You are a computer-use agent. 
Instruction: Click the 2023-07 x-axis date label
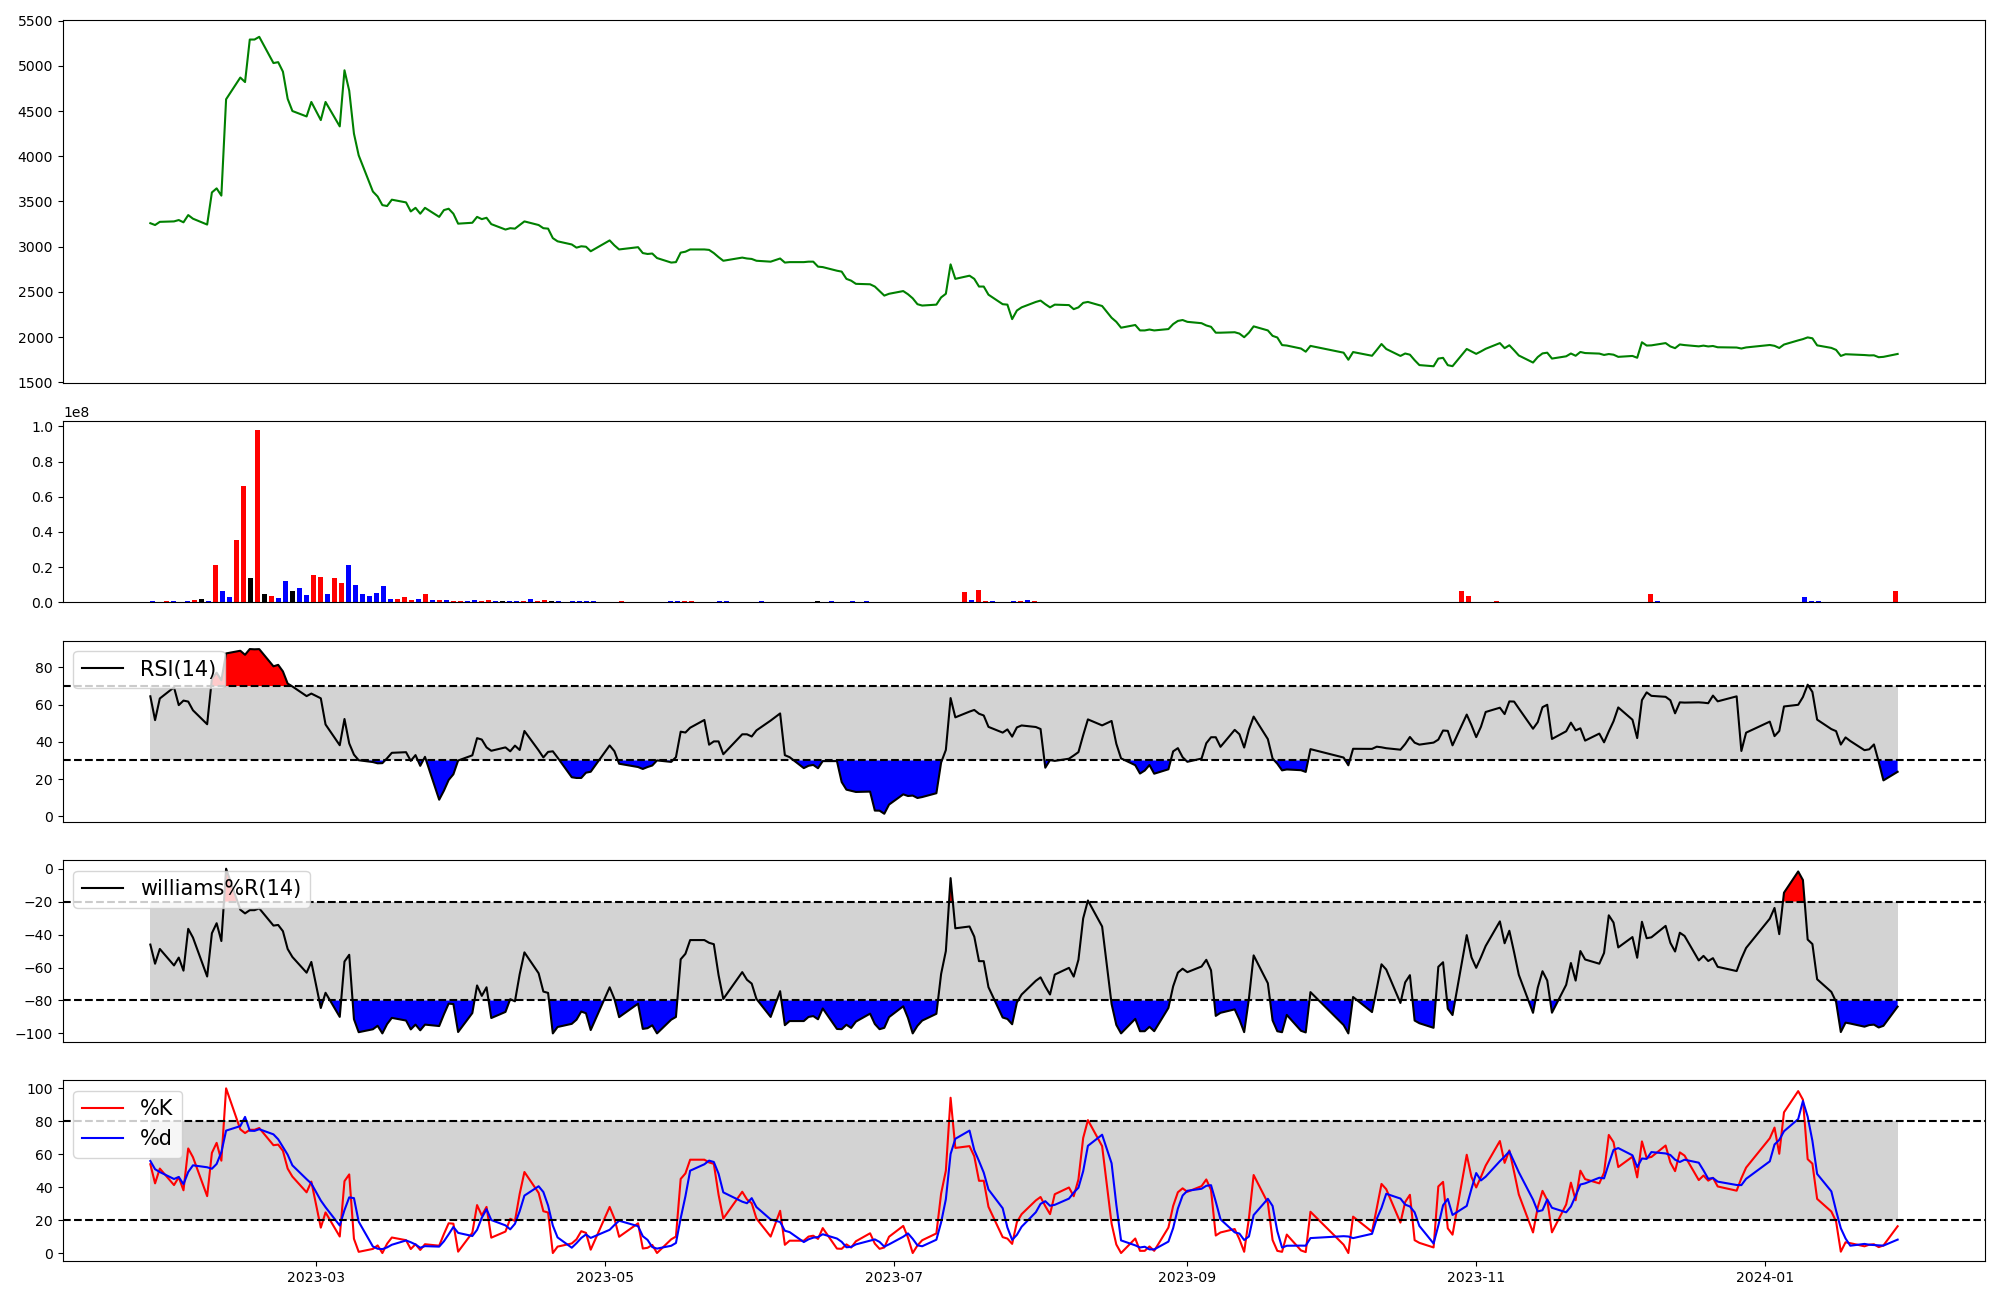pos(893,1277)
